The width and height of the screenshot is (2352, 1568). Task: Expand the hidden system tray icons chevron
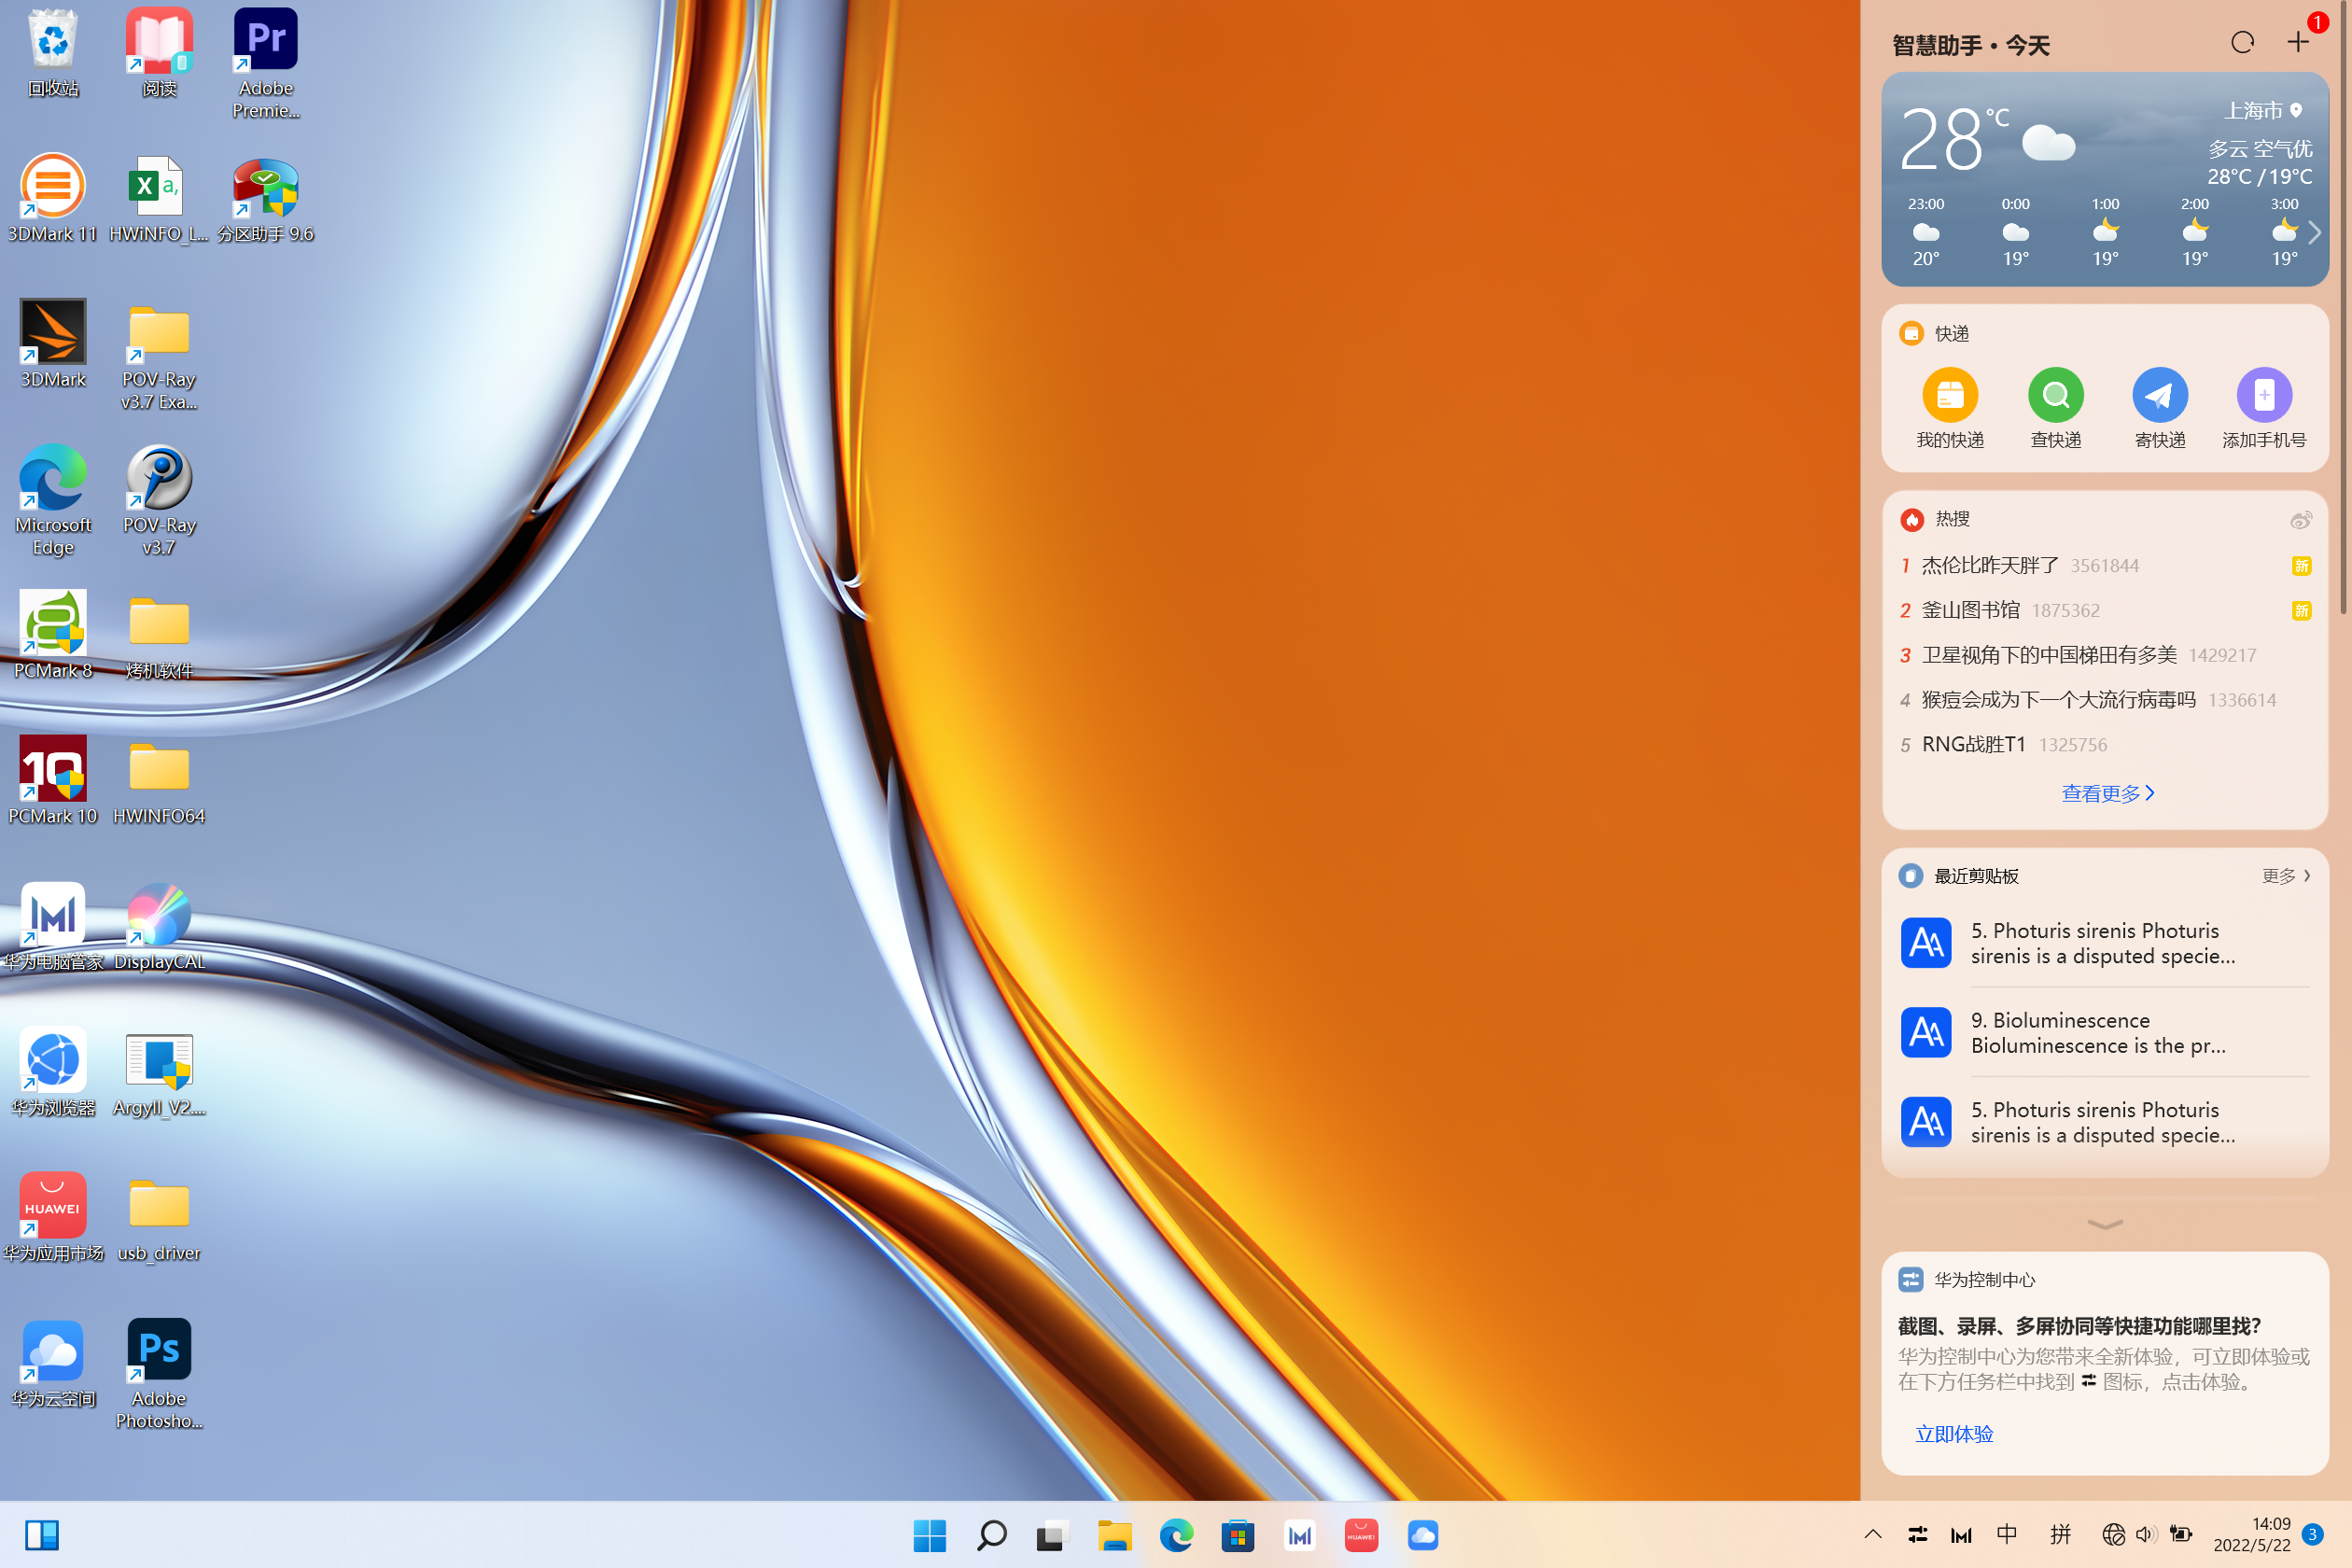pyautogui.click(x=1872, y=1534)
